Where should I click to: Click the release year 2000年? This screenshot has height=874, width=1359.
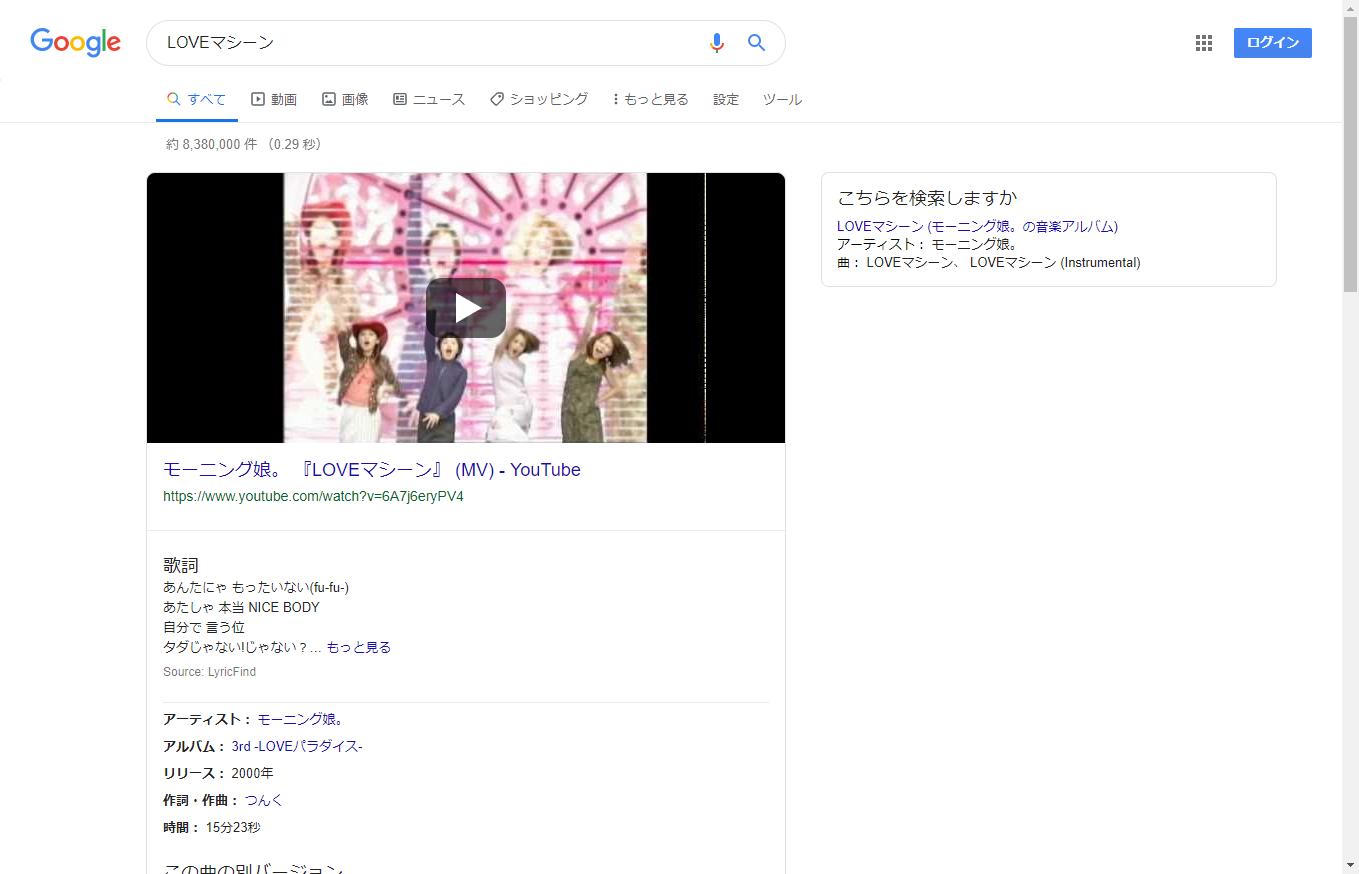252,773
